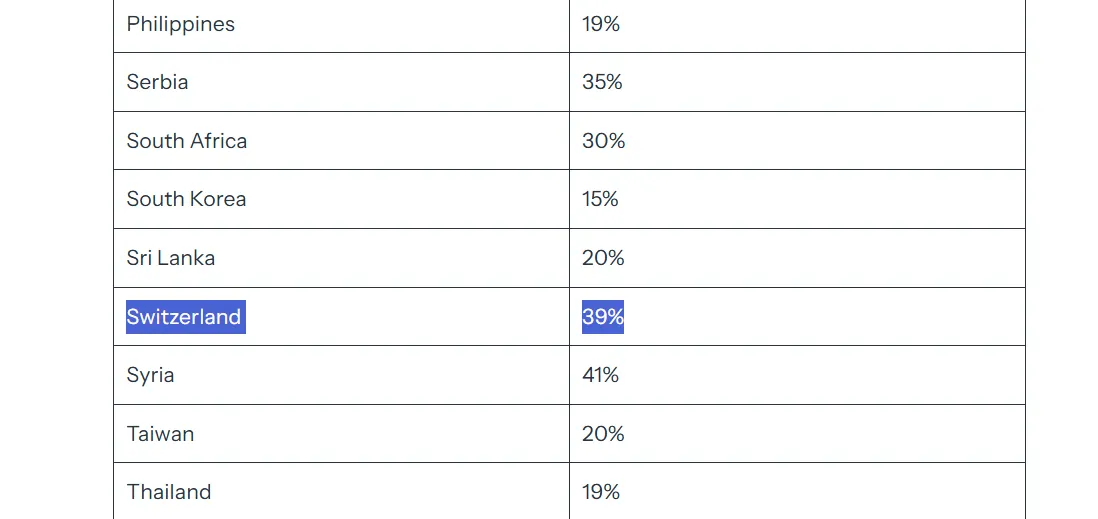Screen dimensions: 1098x519
Task: Select the Serbia table cell
Action: coord(157,82)
